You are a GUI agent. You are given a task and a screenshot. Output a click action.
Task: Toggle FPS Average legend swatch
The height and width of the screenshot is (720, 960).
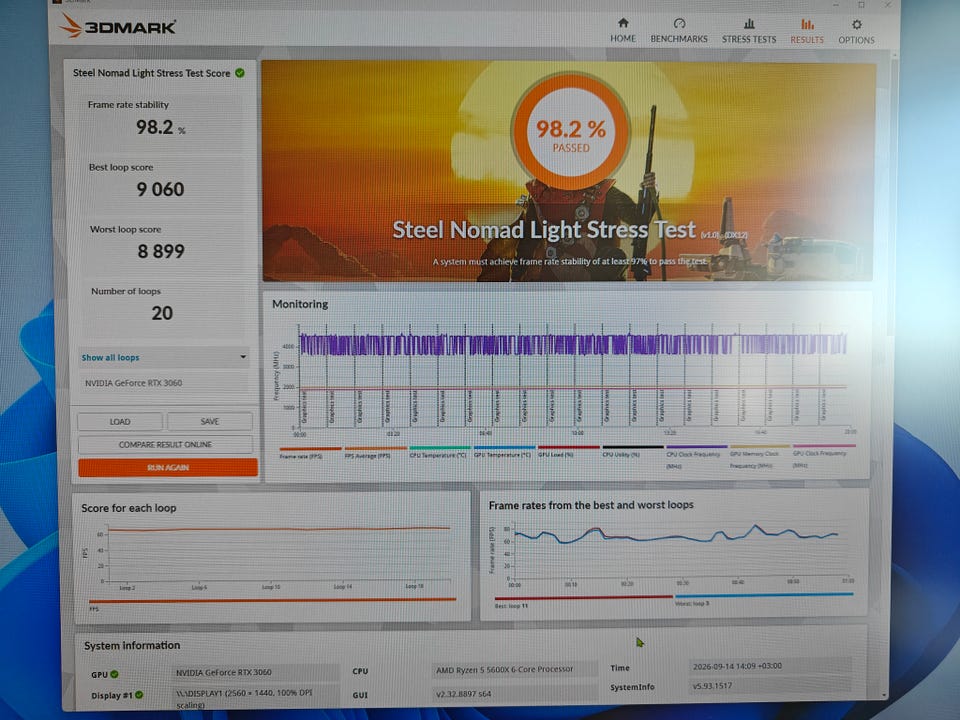pos(375,448)
